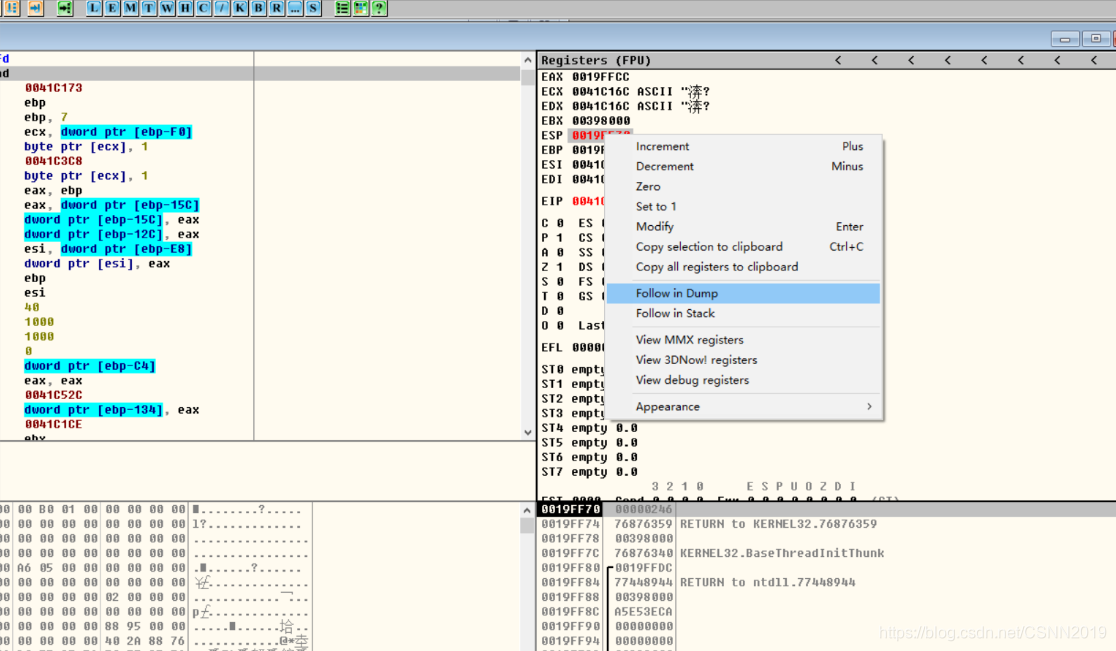
Task: Open the Memory map with the M button
Action: click(x=130, y=8)
